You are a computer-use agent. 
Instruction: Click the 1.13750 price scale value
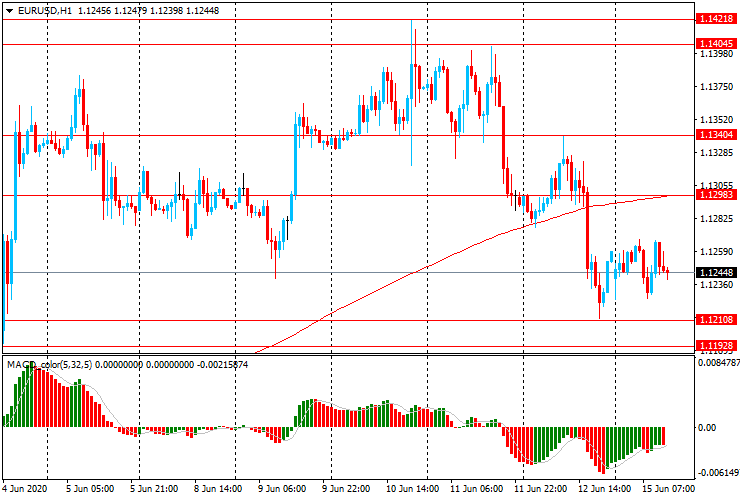[x=716, y=87]
